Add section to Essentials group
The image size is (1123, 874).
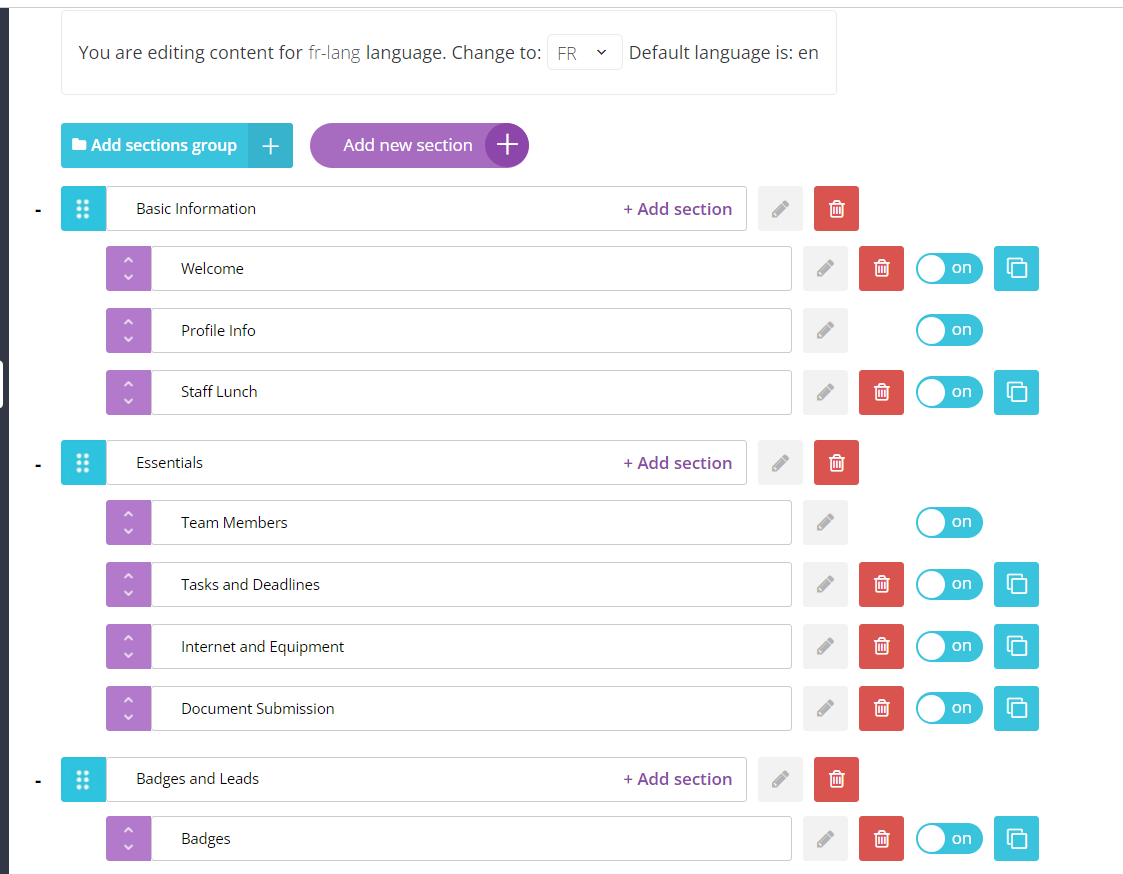coord(678,464)
